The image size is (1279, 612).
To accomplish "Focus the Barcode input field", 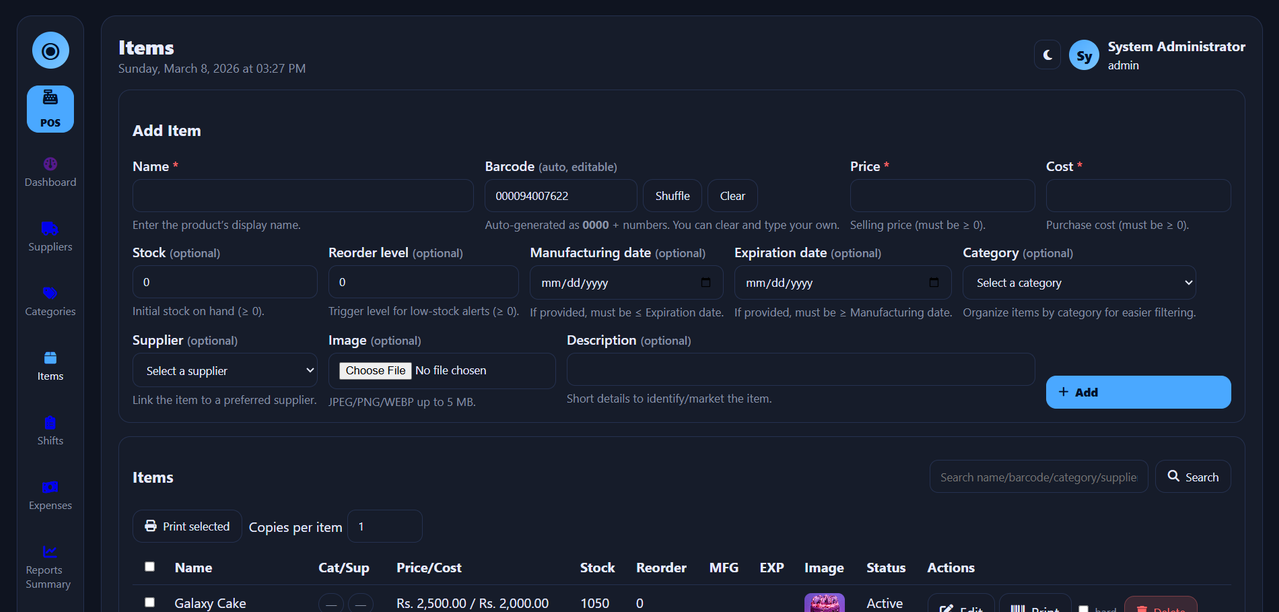I will pyautogui.click(x=561, y=196).
